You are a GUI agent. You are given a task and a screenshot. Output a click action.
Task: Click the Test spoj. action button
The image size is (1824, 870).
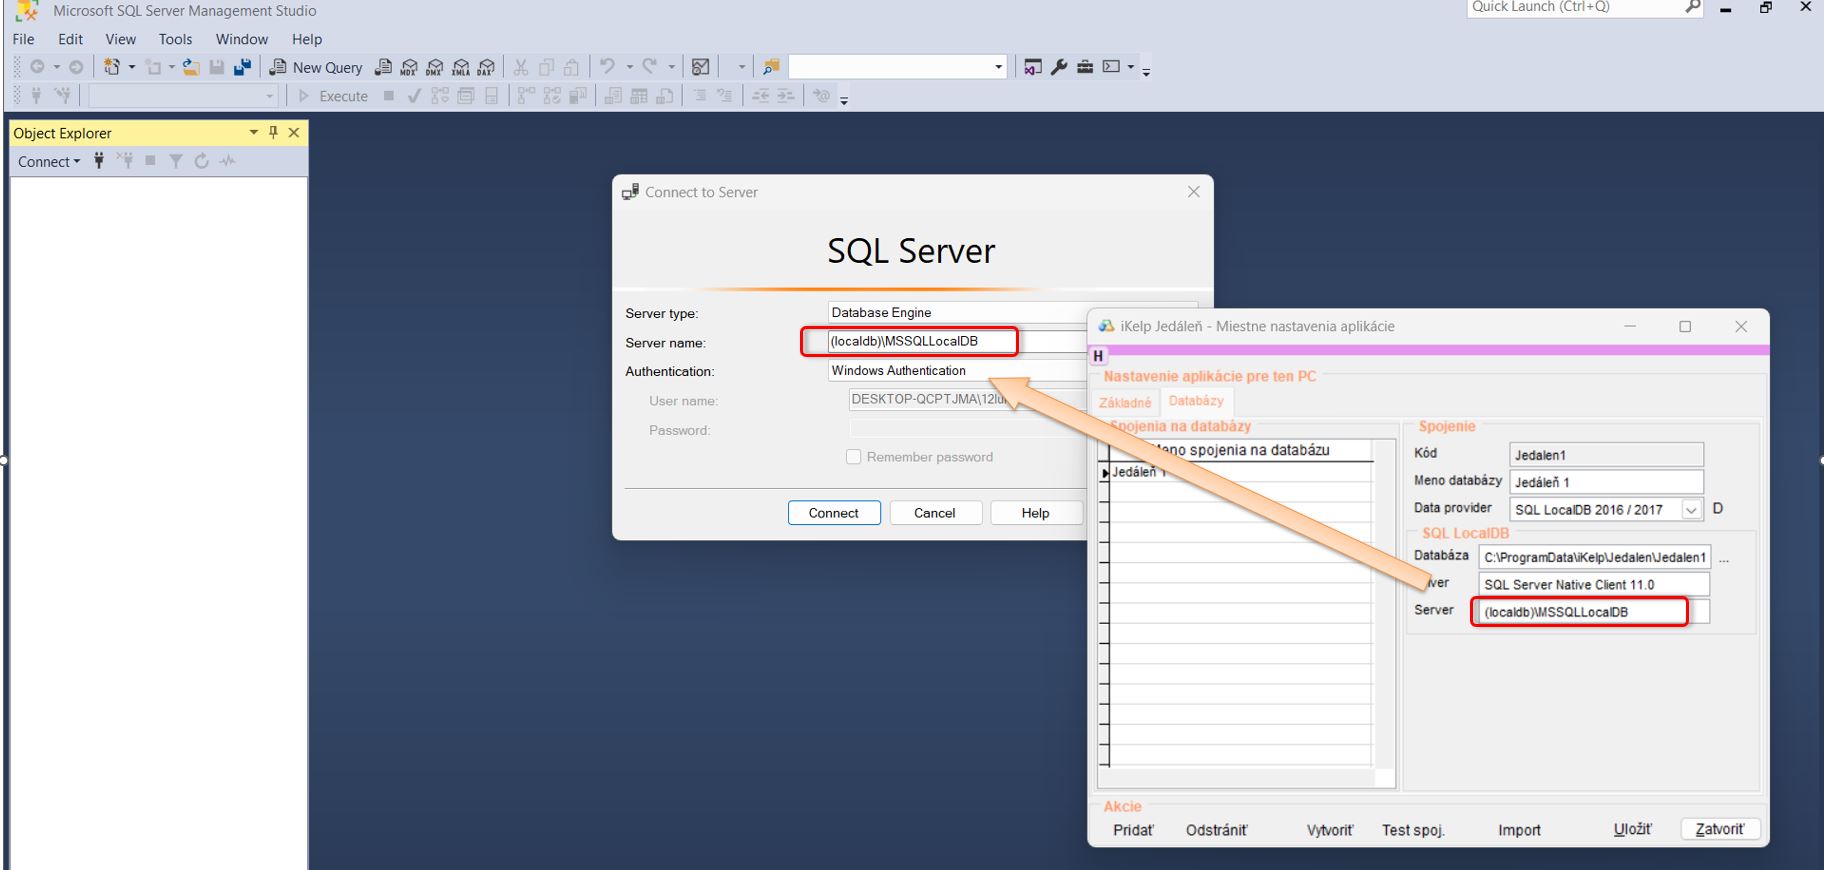(x=1413, y=830)
